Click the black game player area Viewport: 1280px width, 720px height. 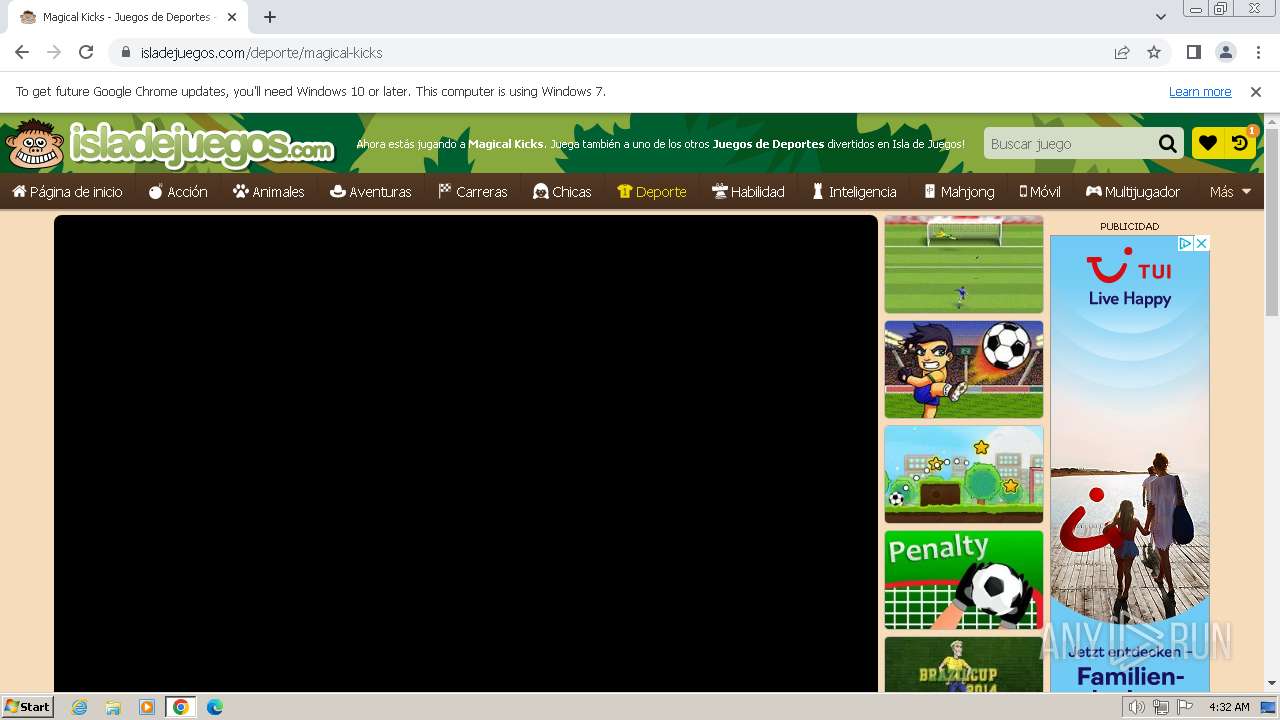pos(466,453)
